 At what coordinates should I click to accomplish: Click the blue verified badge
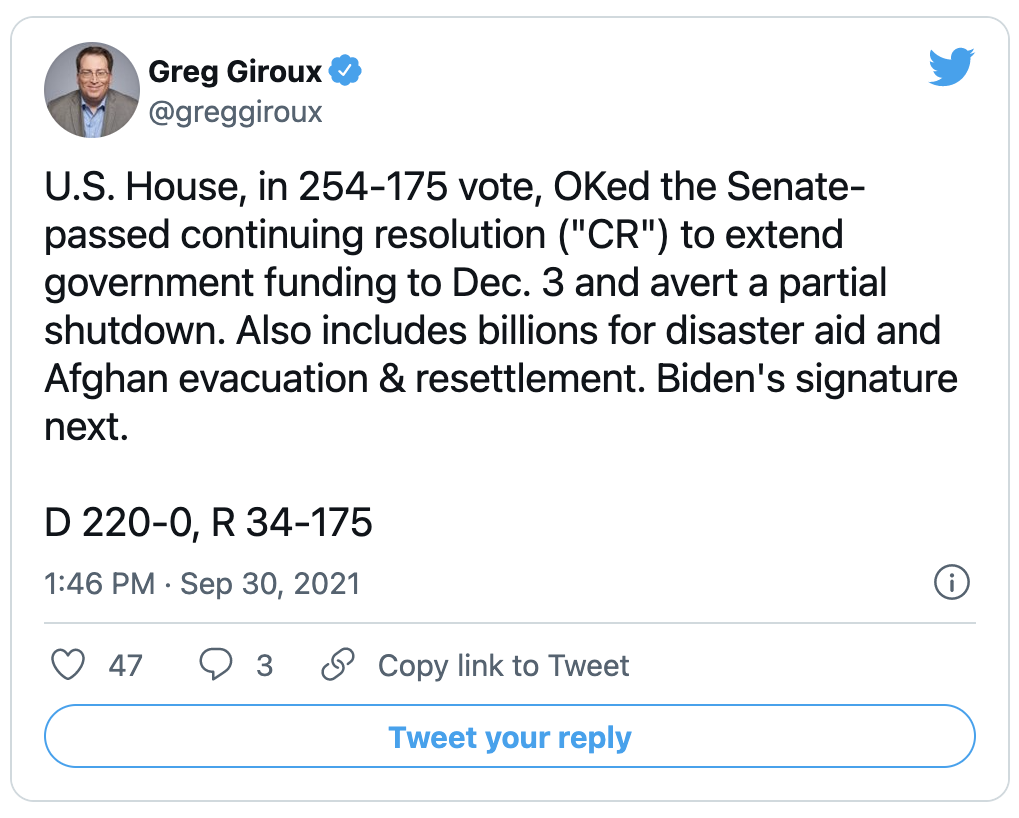[345, 70]
